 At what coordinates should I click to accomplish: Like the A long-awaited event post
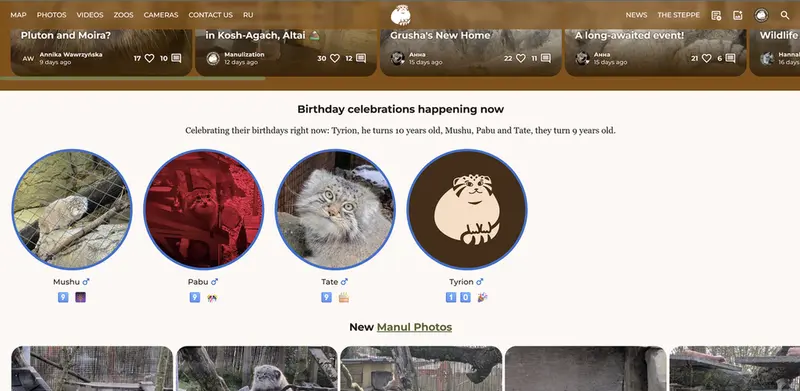(706, 58)
